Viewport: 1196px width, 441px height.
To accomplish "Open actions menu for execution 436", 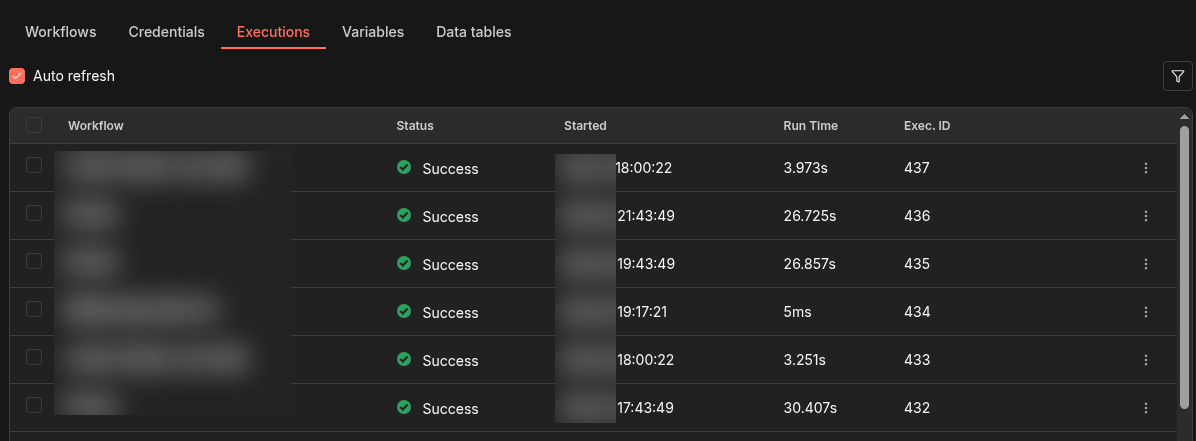I will [1146, 216].
